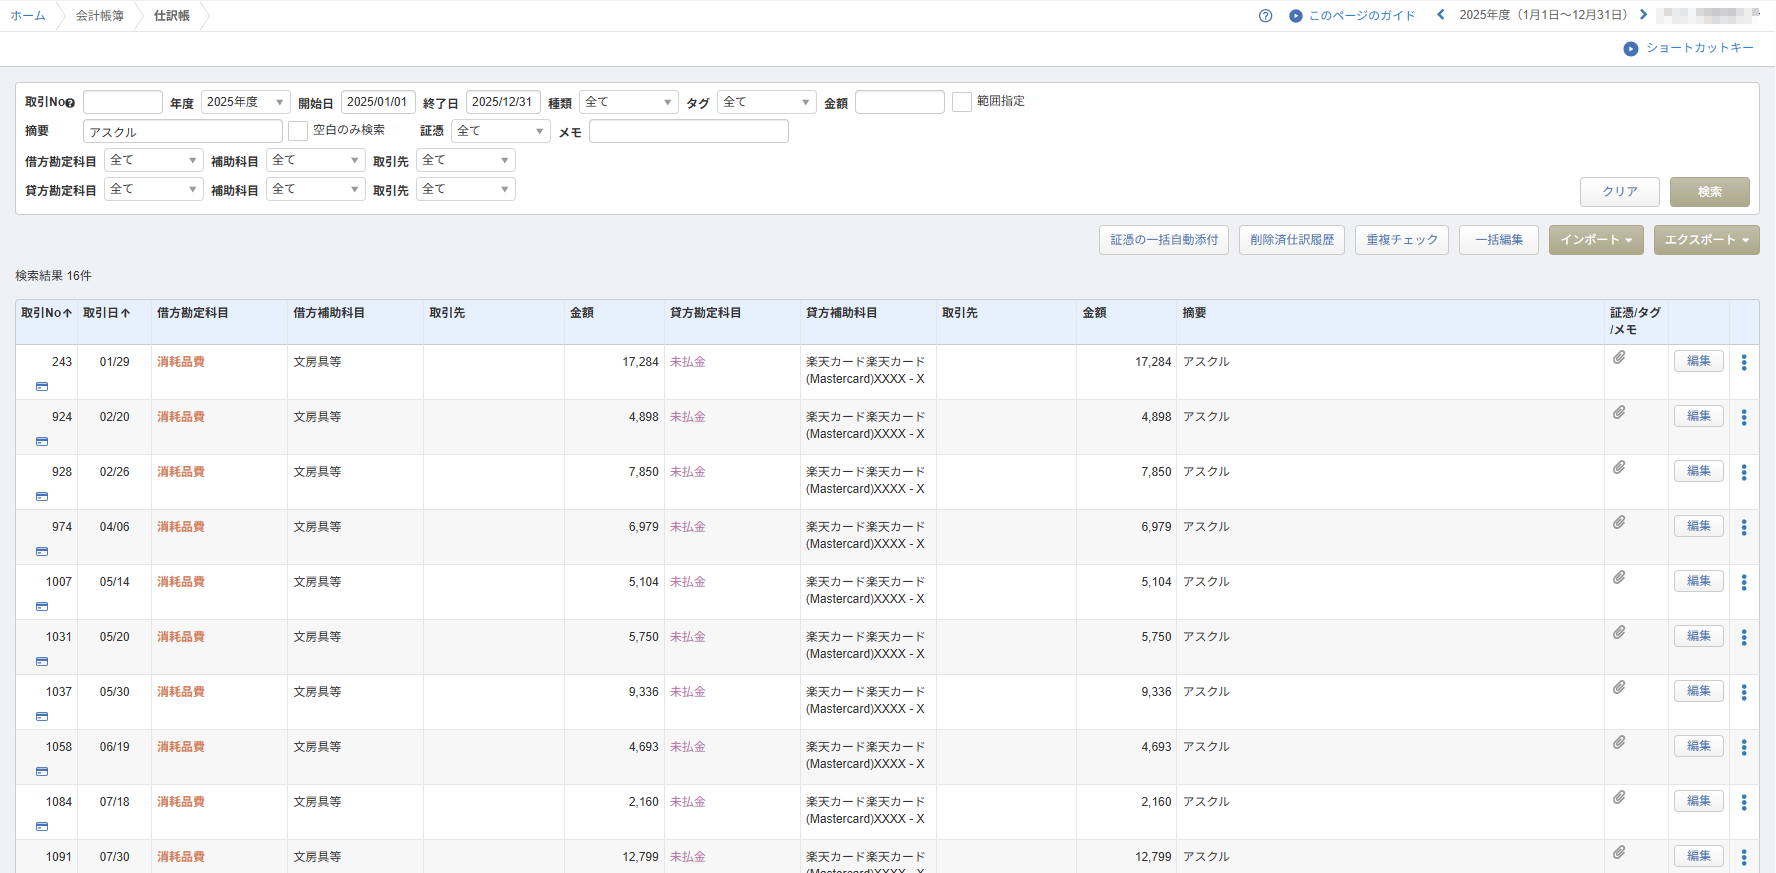Open attachment clip icon for transaction 1084

pos(1619,797)
